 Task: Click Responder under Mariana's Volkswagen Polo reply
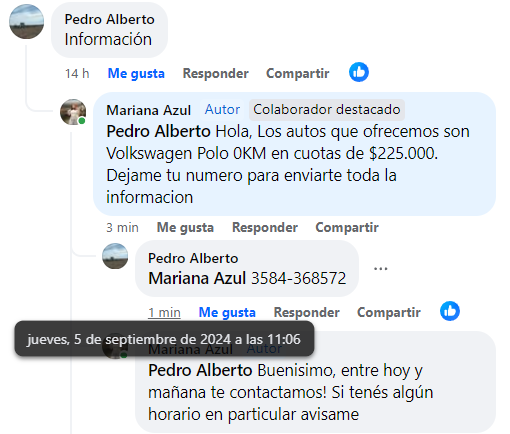point(265,227)
